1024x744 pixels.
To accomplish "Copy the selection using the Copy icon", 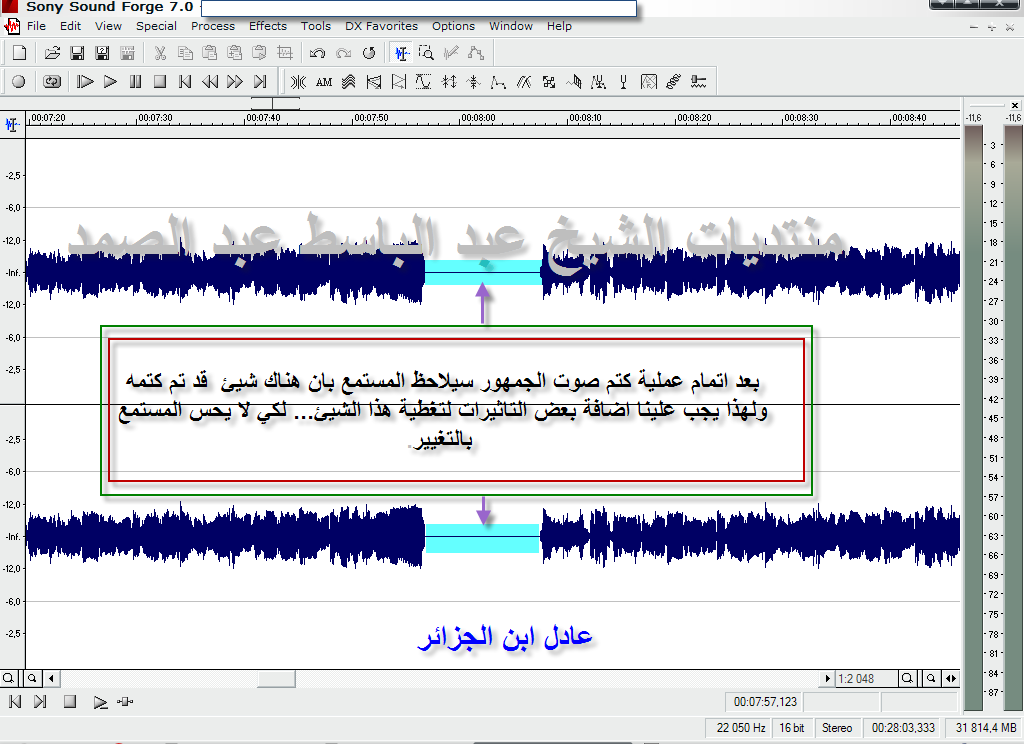I will pyautogui.click(x=185, y=53).
